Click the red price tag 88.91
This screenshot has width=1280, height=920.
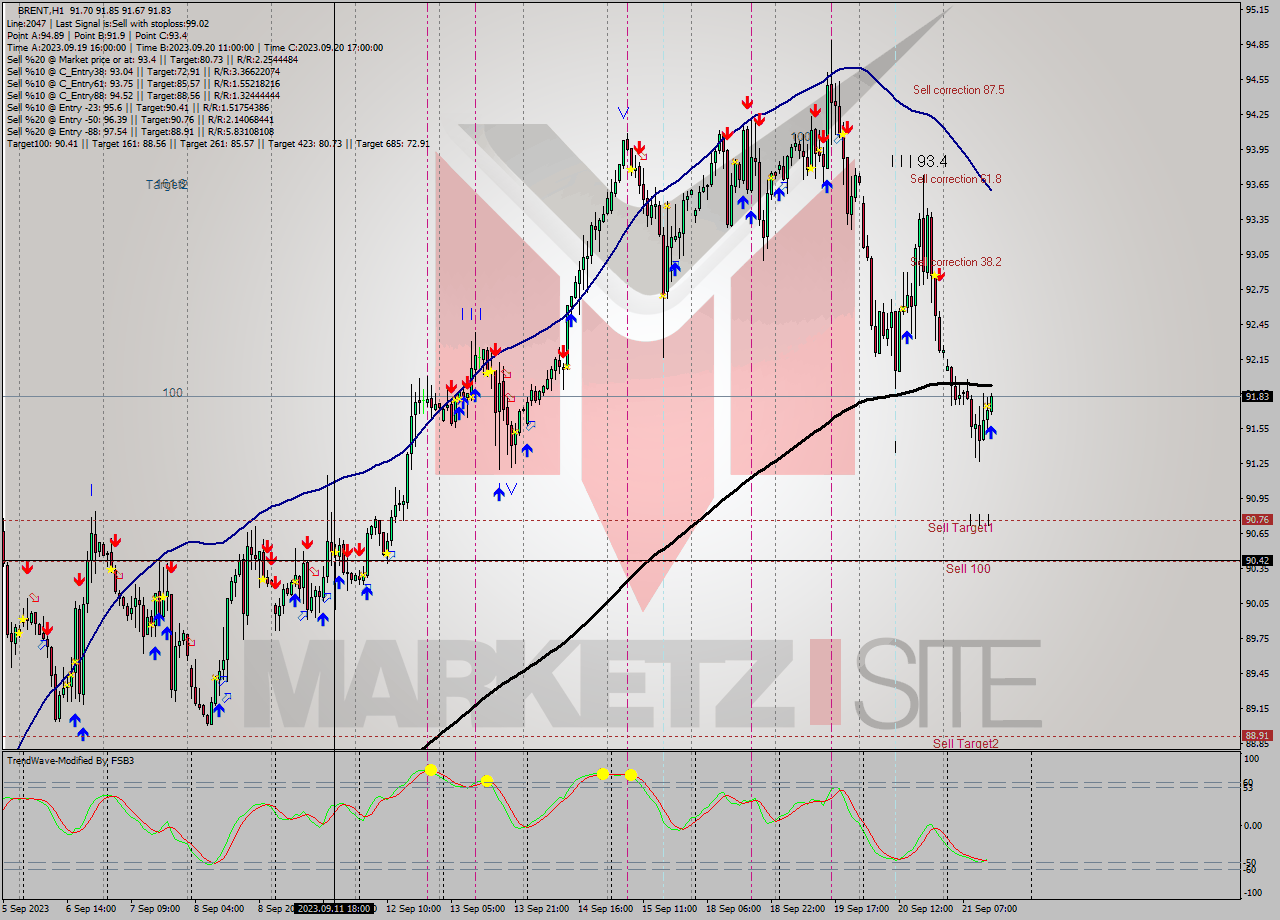tap(1257, 736)
